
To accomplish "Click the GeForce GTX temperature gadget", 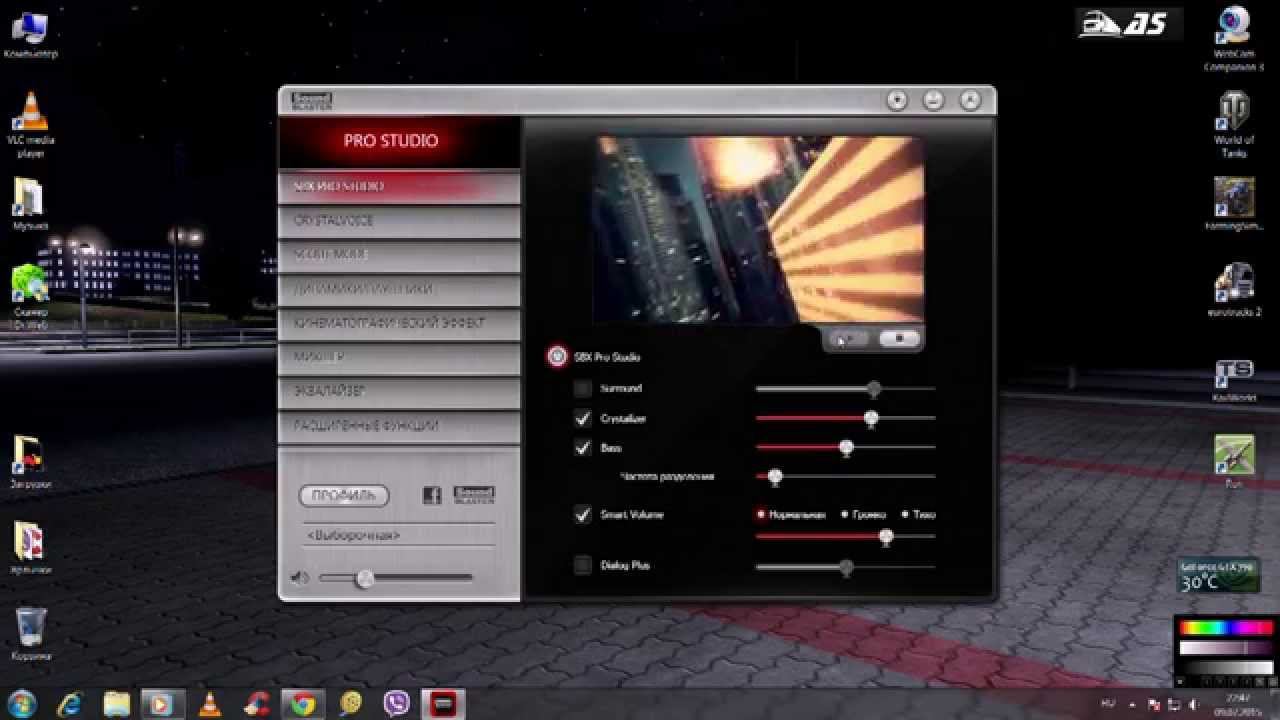I will pyautogui.click(x=1218, y=577).
